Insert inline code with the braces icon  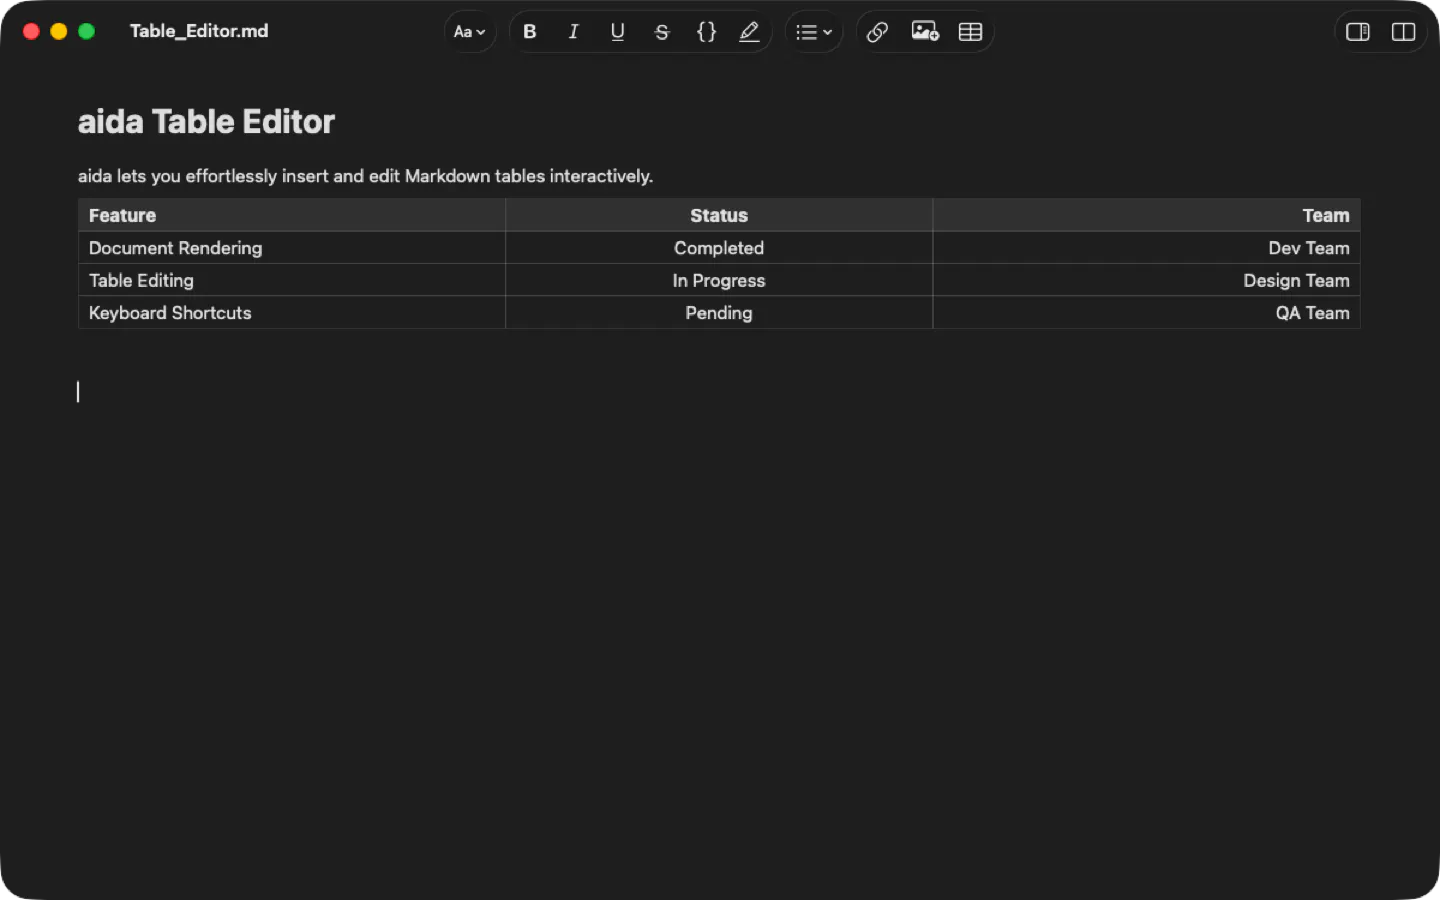(706, 32)
